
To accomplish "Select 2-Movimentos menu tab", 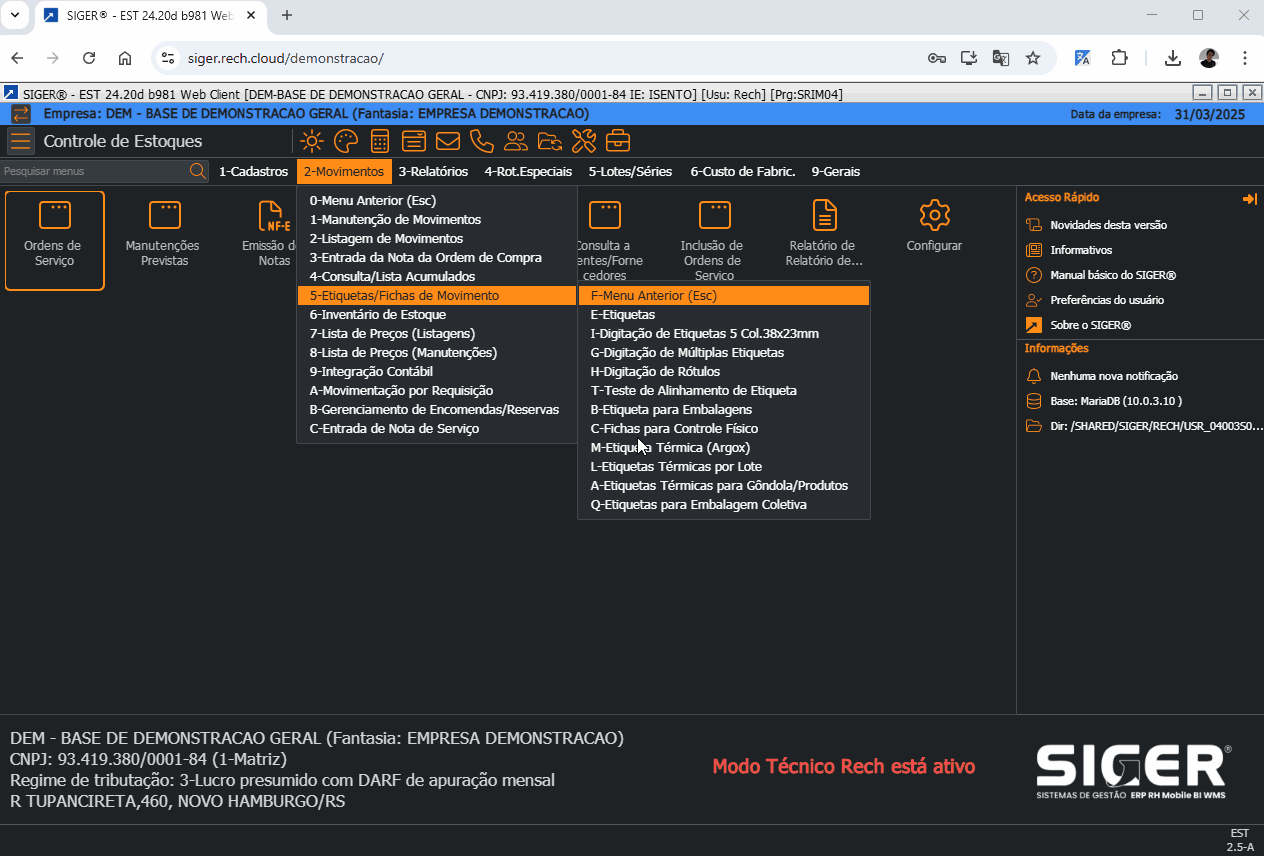I will coord(344,171).
